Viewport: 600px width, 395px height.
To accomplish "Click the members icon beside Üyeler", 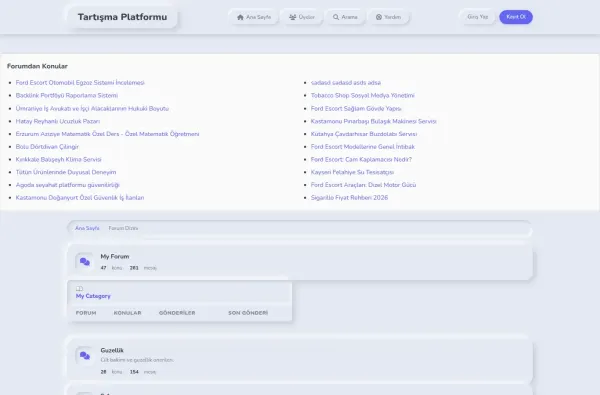I will point(293,17).
